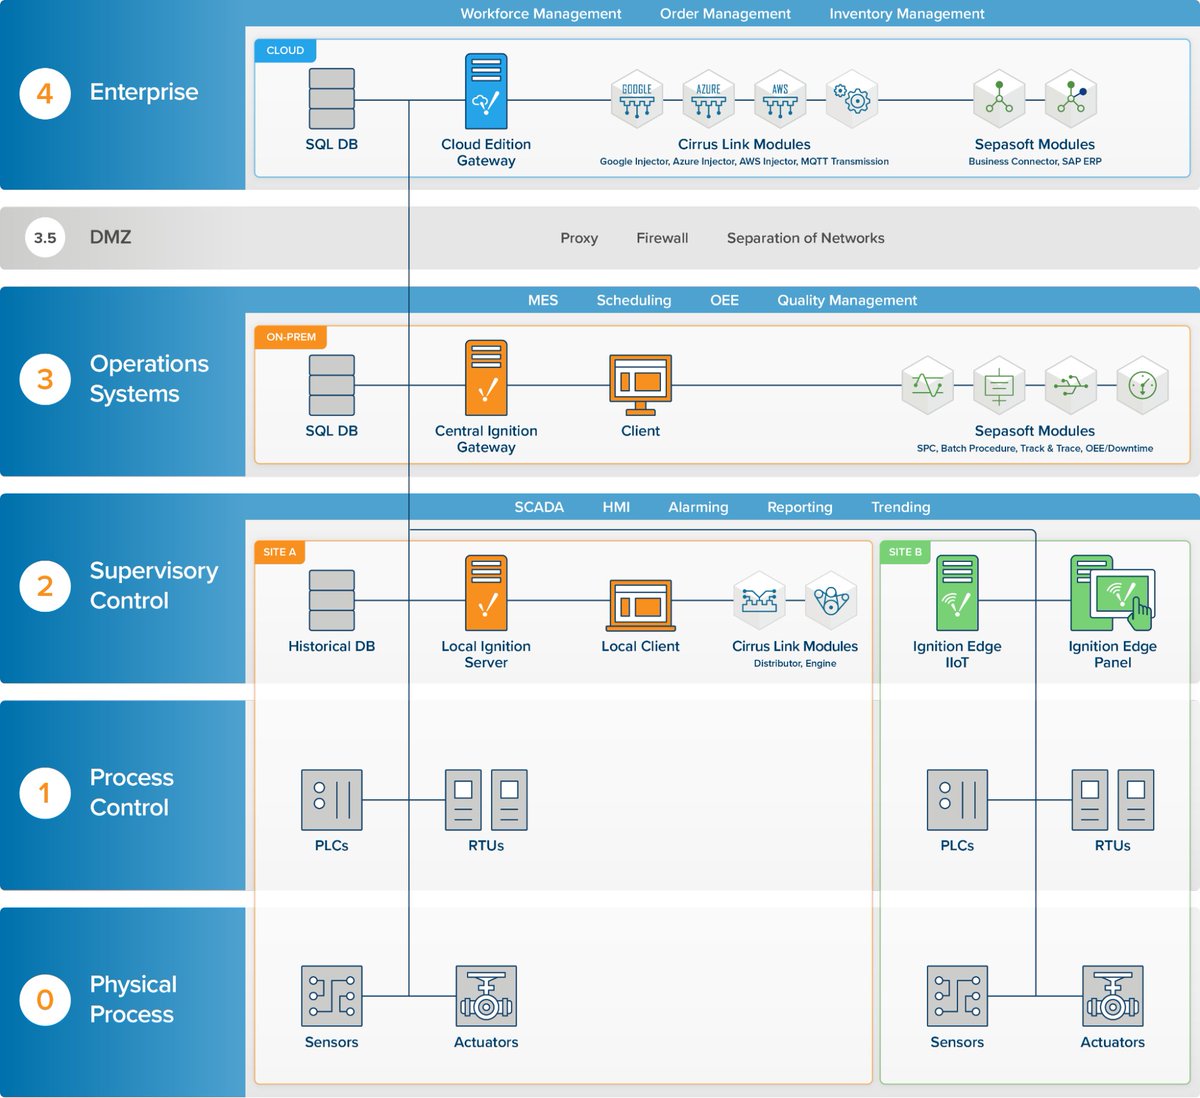1200x1098 pixels.
Task: Click the Alarming header label
Action: pos(698,507)
